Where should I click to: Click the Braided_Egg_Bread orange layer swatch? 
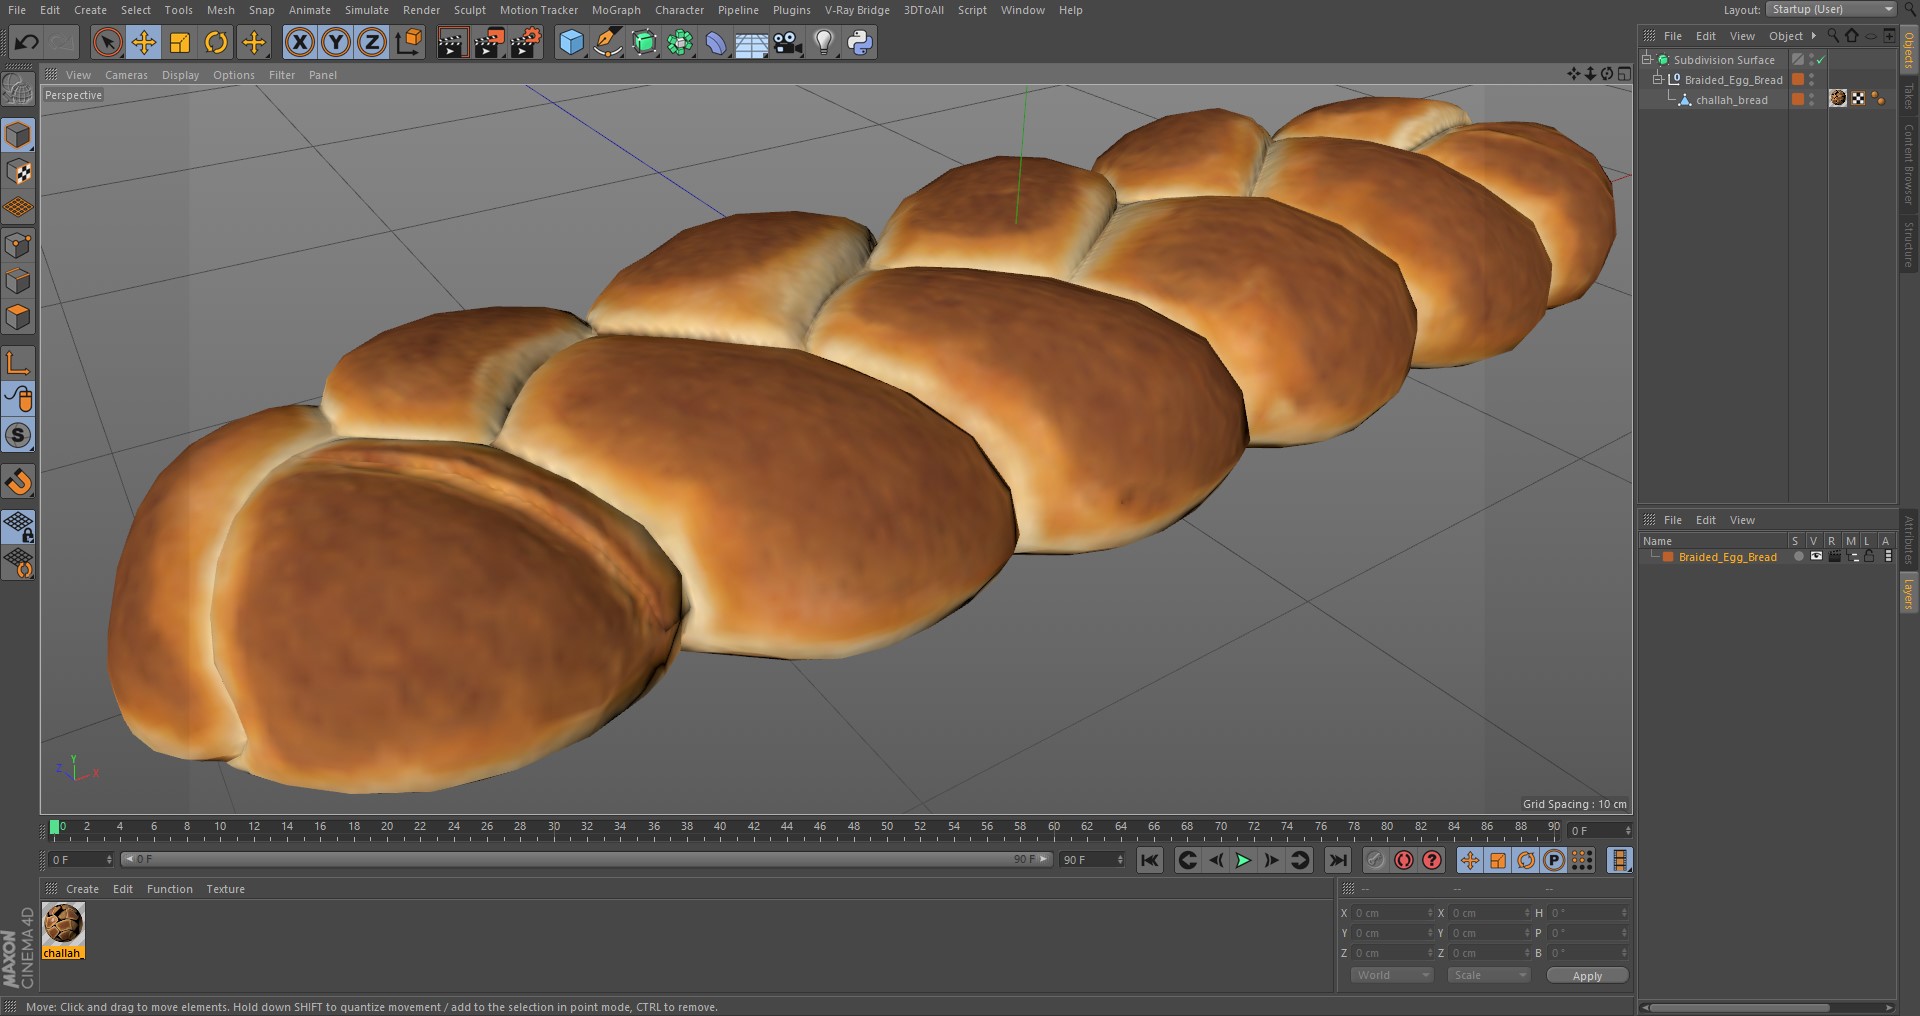click(1798, 80)
